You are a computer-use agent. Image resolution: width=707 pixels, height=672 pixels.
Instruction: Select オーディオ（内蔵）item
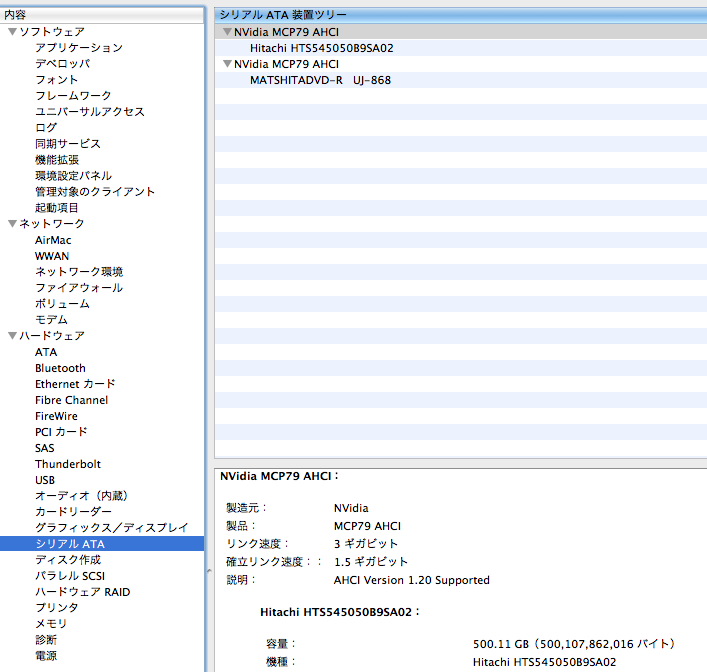pyautogui.click(x=82, y=496)
